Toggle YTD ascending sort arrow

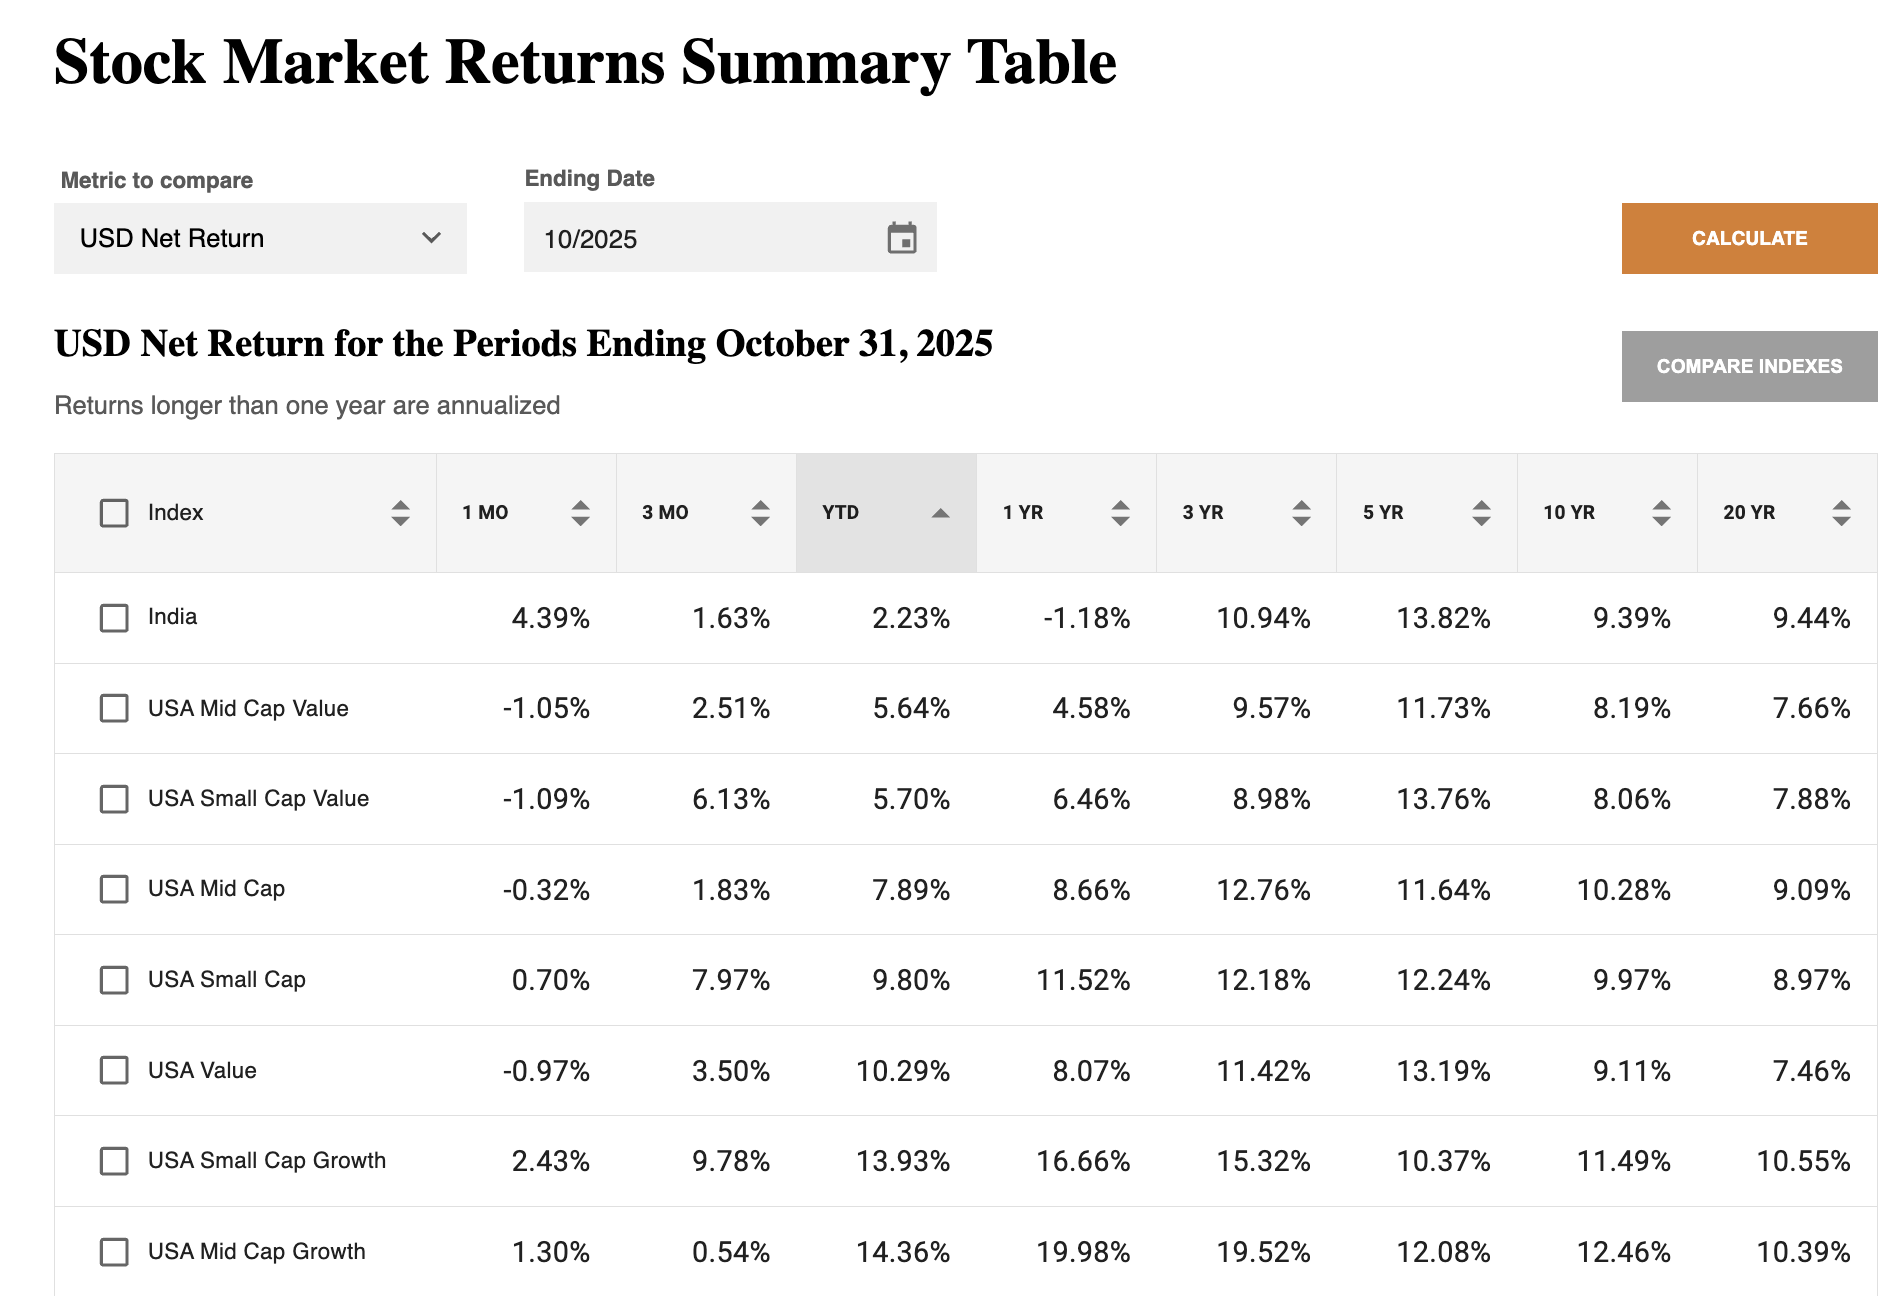coord(940,513)
